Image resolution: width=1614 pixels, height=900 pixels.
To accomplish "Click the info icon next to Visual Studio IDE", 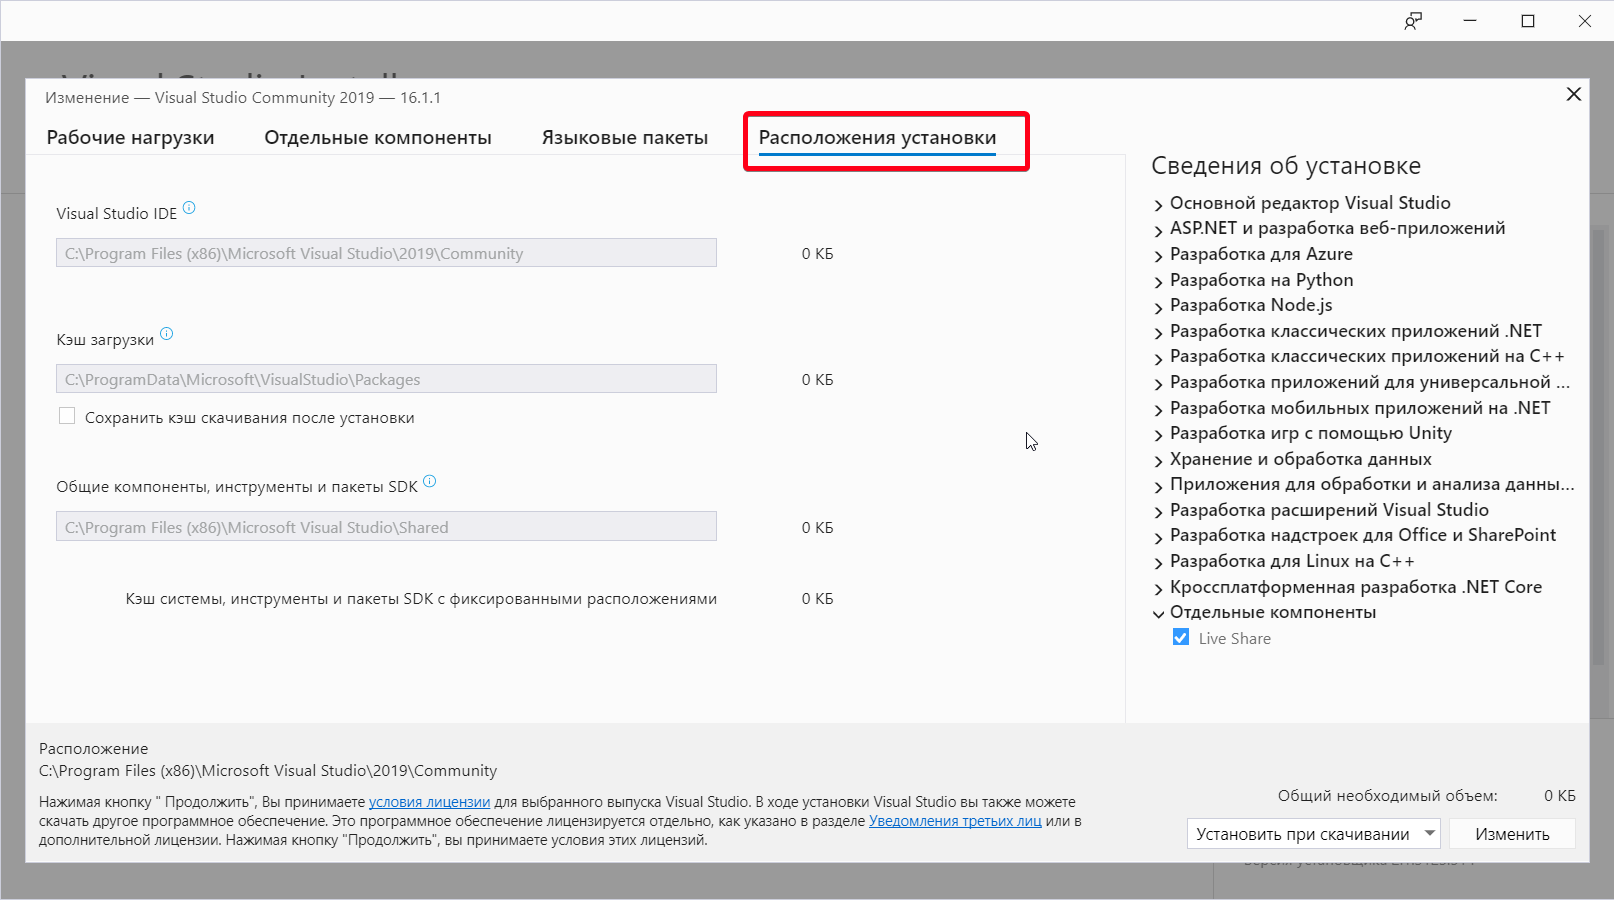I will coord(189,208).
